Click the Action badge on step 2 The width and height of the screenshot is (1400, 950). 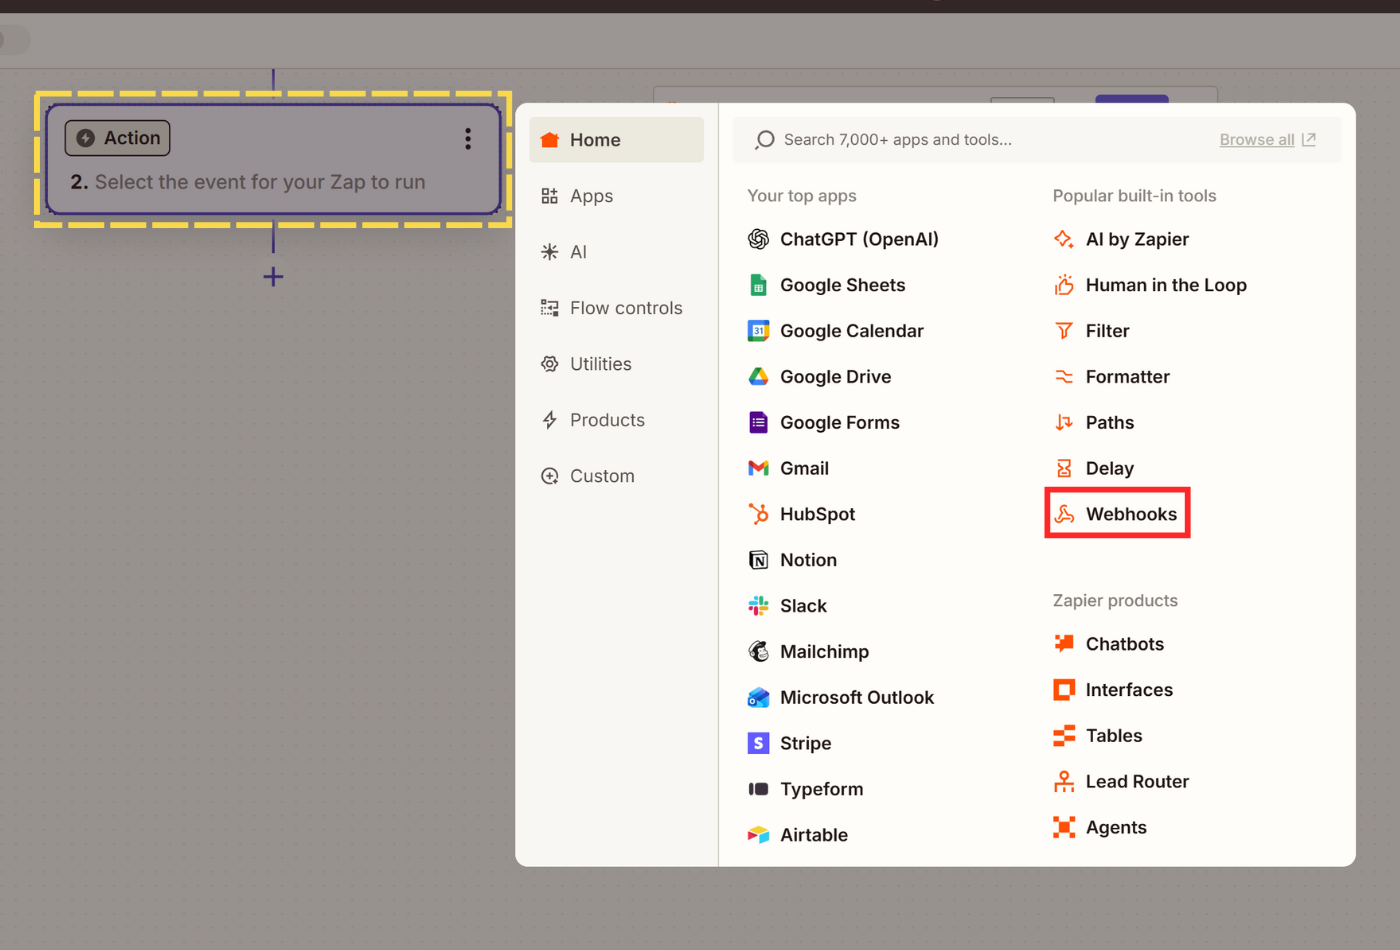pyautogui.click(x=118, y=138)
